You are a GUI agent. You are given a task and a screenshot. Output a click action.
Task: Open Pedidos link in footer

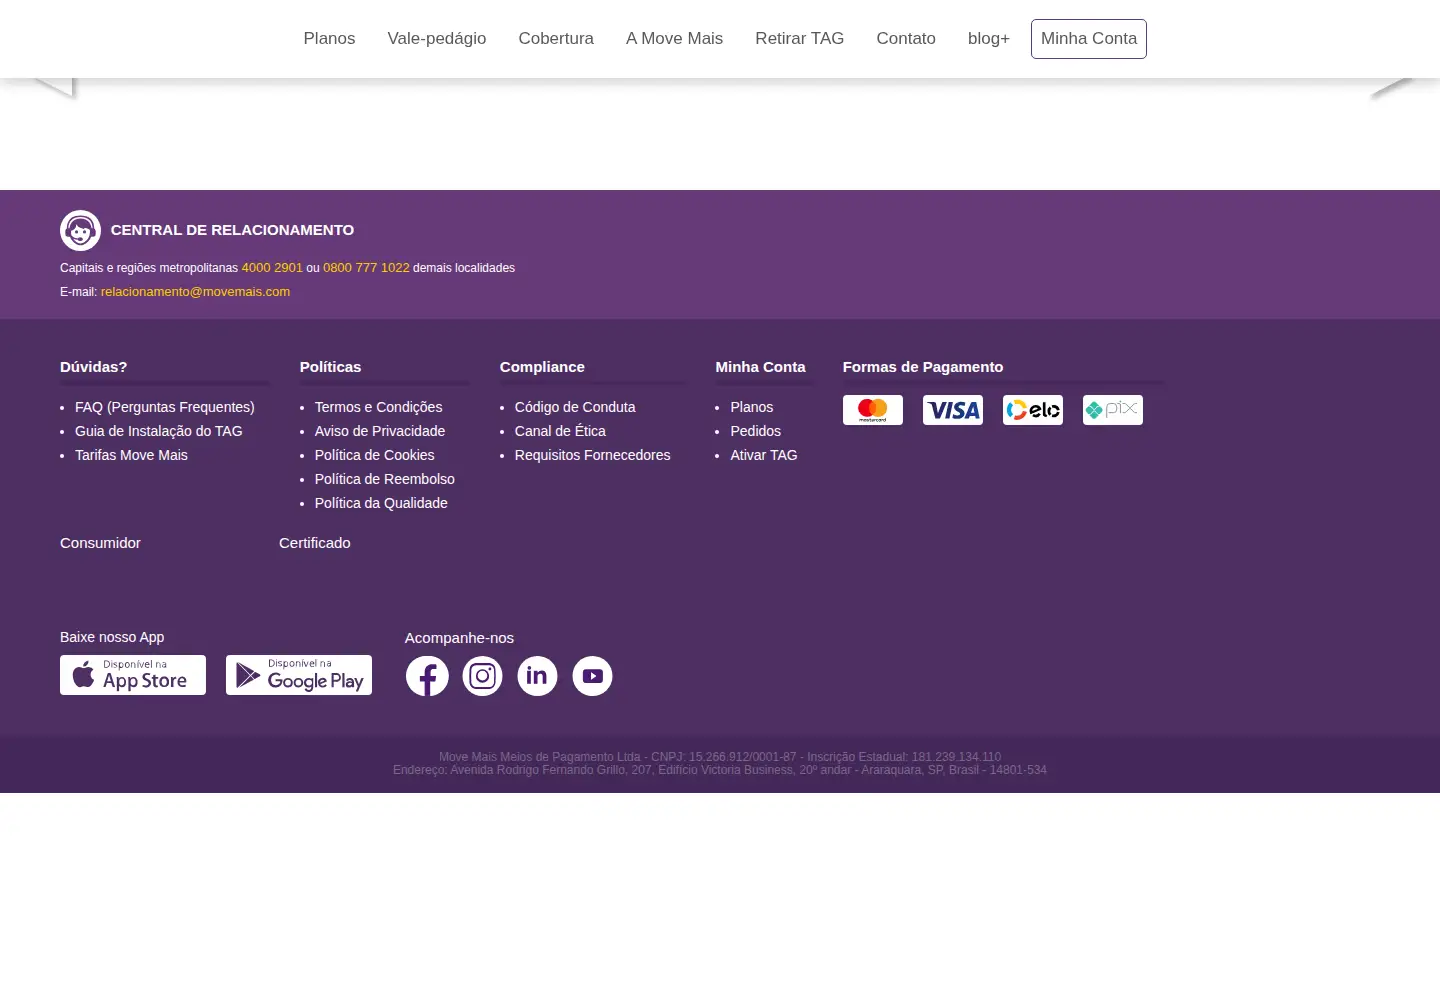coord(756,431)
